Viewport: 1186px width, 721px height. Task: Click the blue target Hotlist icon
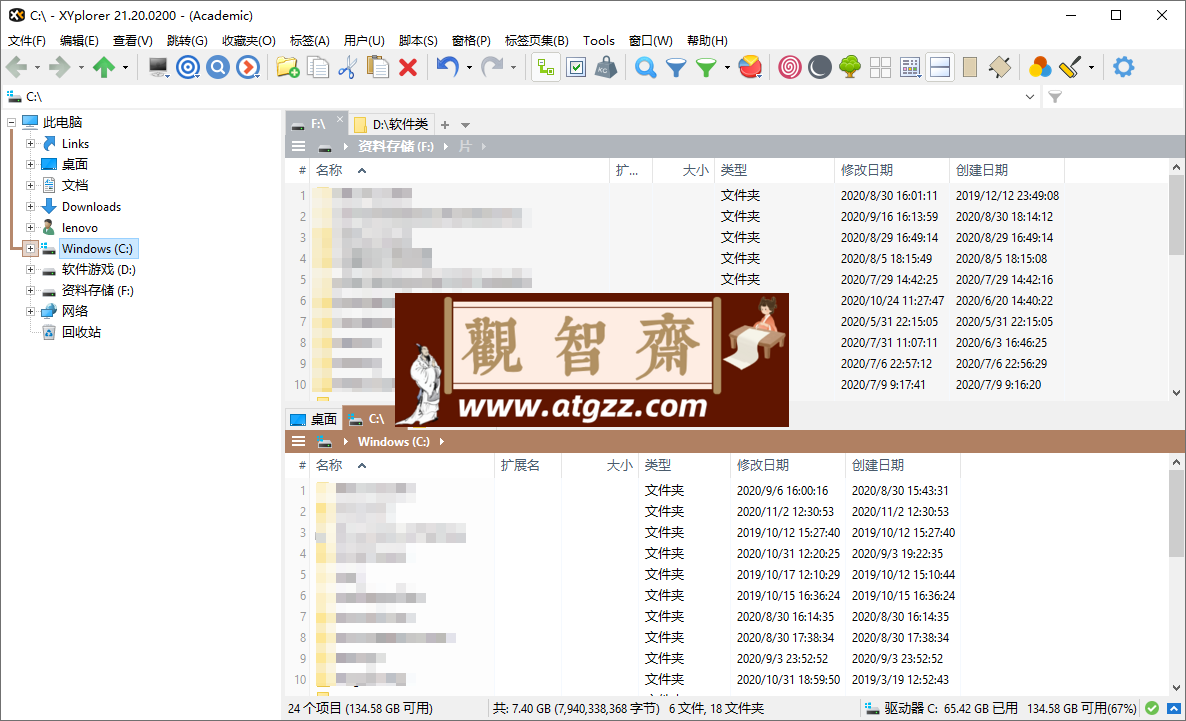tap(188, 67)
